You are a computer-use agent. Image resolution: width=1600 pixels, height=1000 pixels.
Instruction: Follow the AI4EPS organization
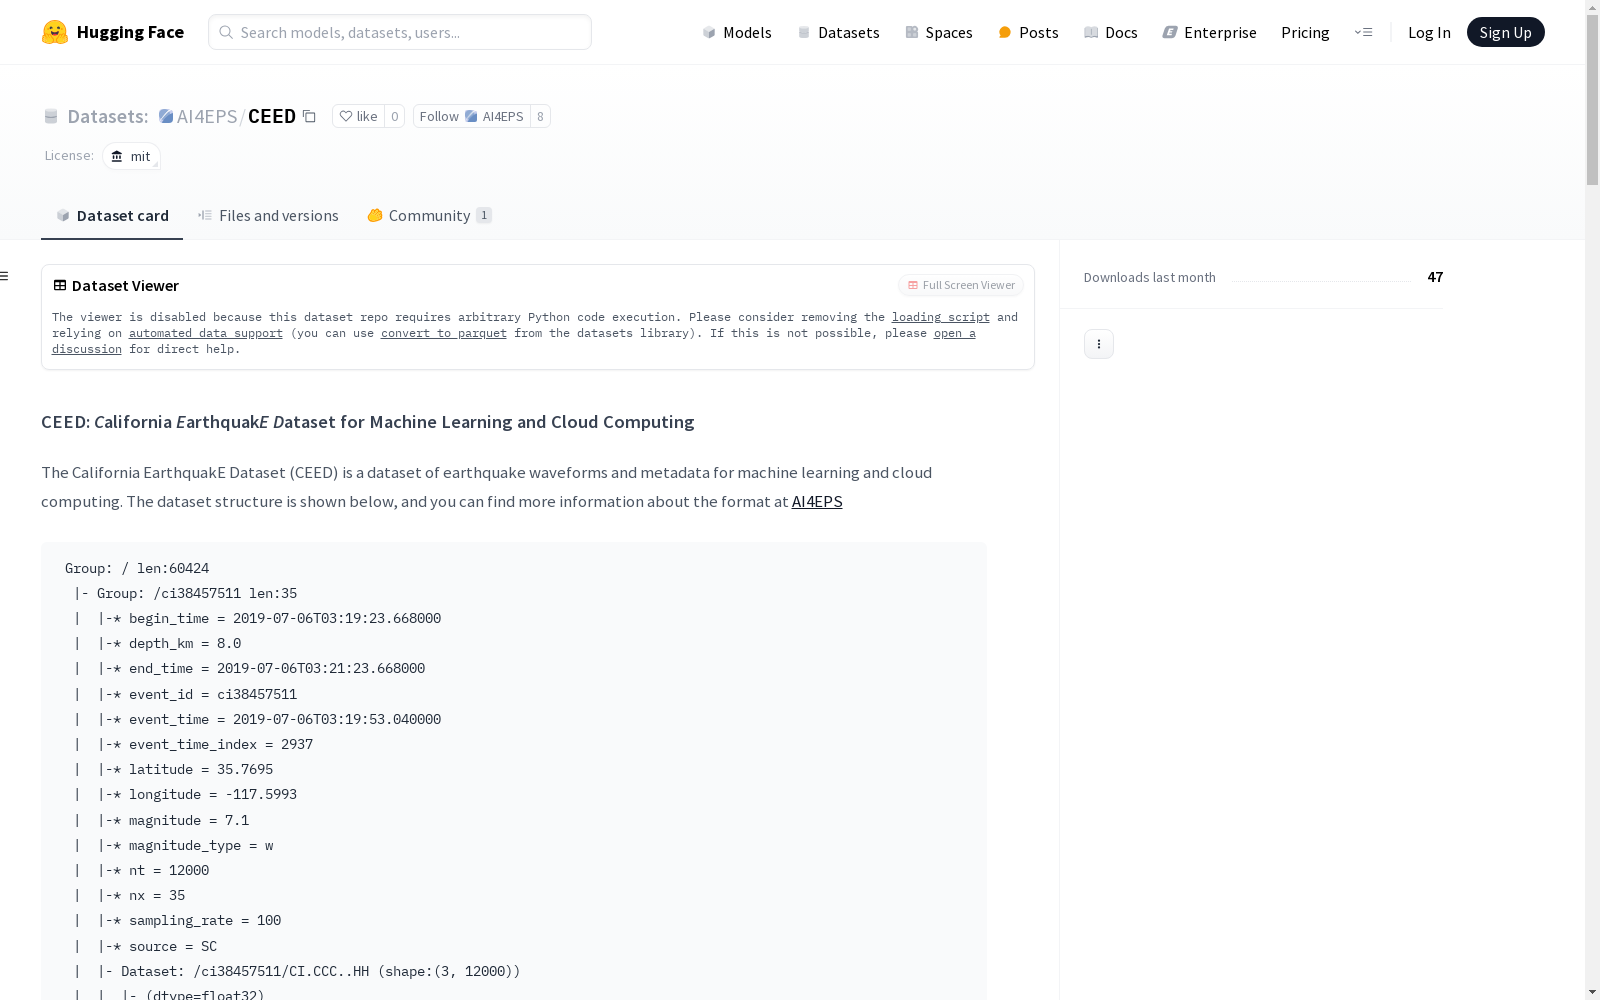(x=471, y=116)
